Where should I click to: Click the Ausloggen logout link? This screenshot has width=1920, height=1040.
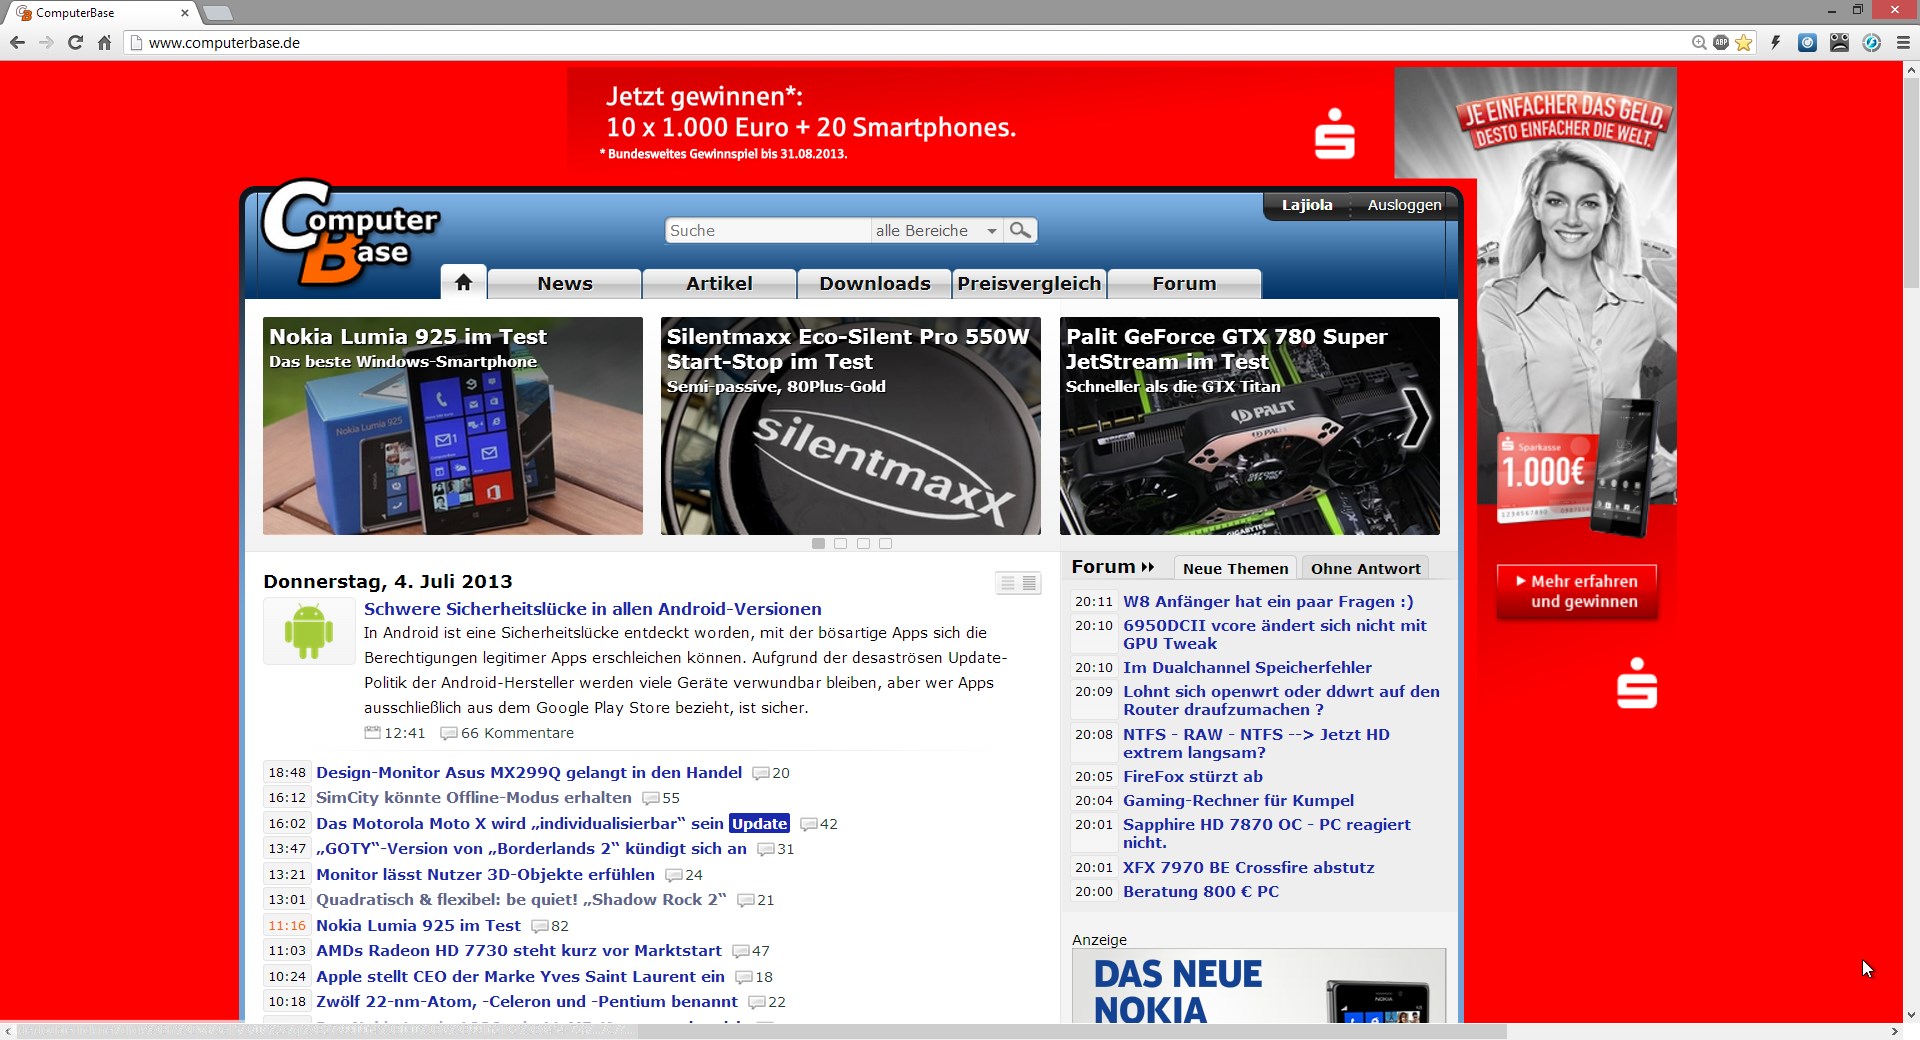click(x=1404, y=205)
